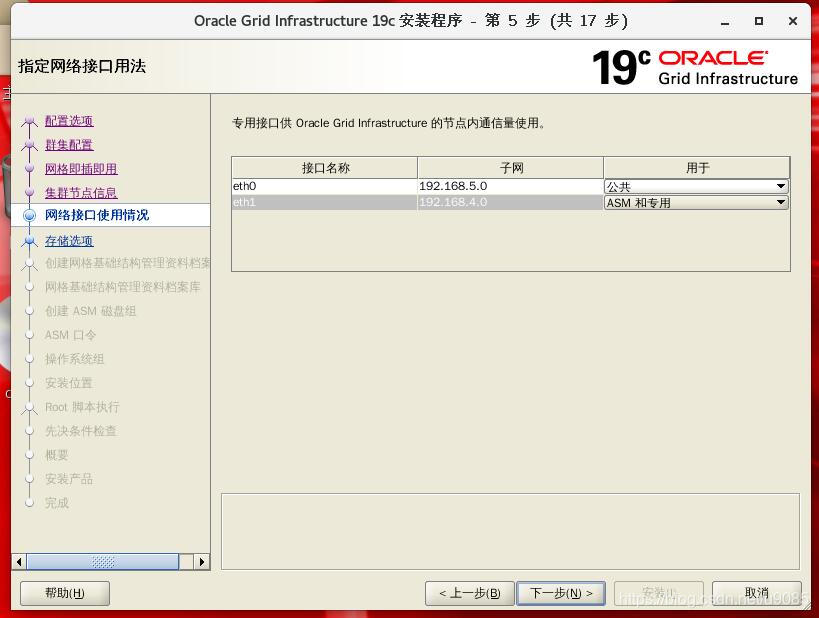Go back with 上一步(B) button

(x=470, y=593)
